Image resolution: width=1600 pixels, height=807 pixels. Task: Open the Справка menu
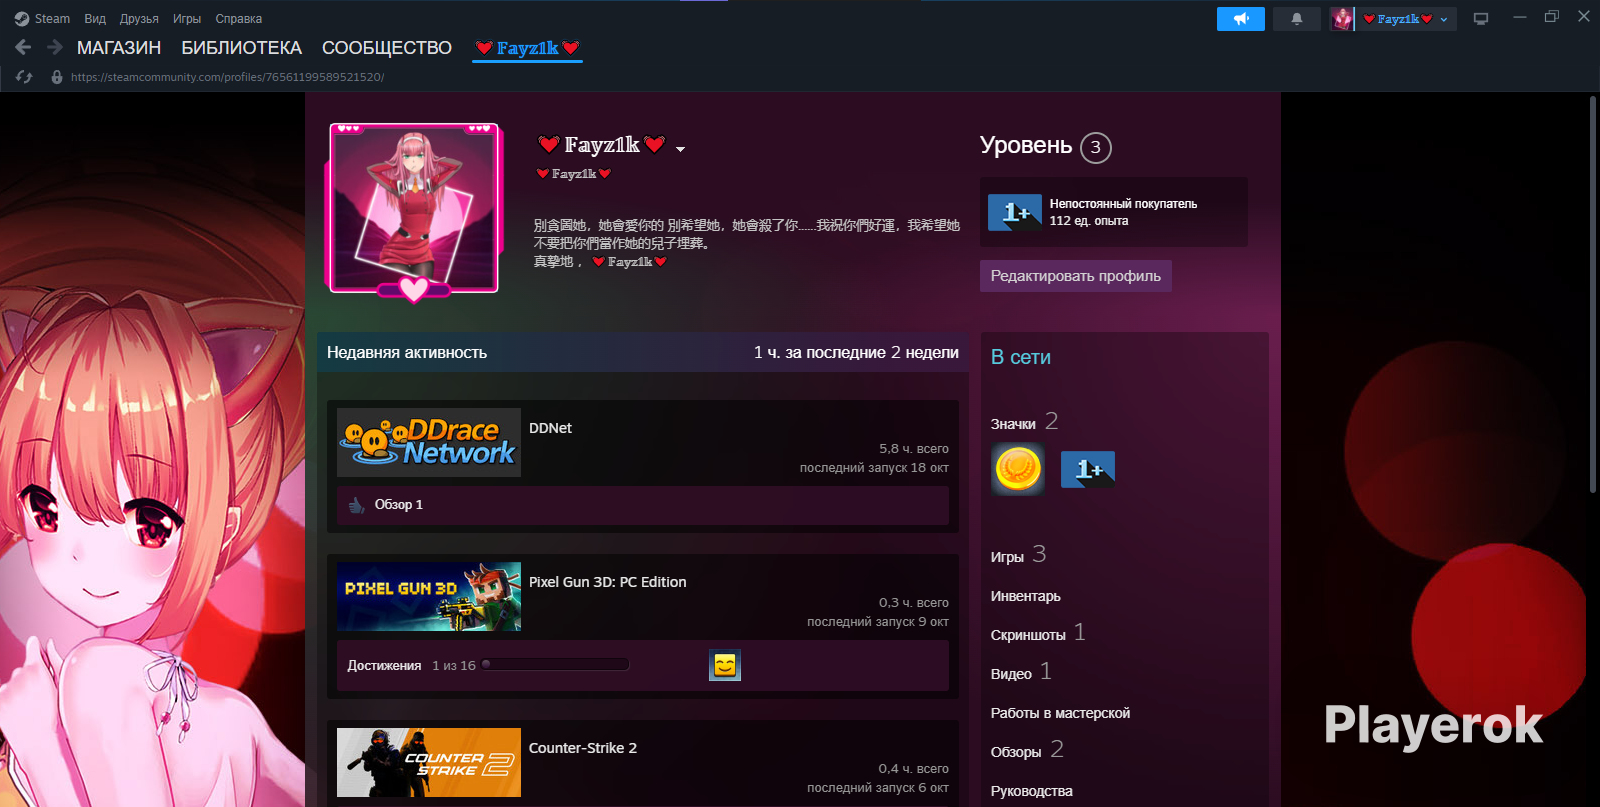tap(239, 19)
